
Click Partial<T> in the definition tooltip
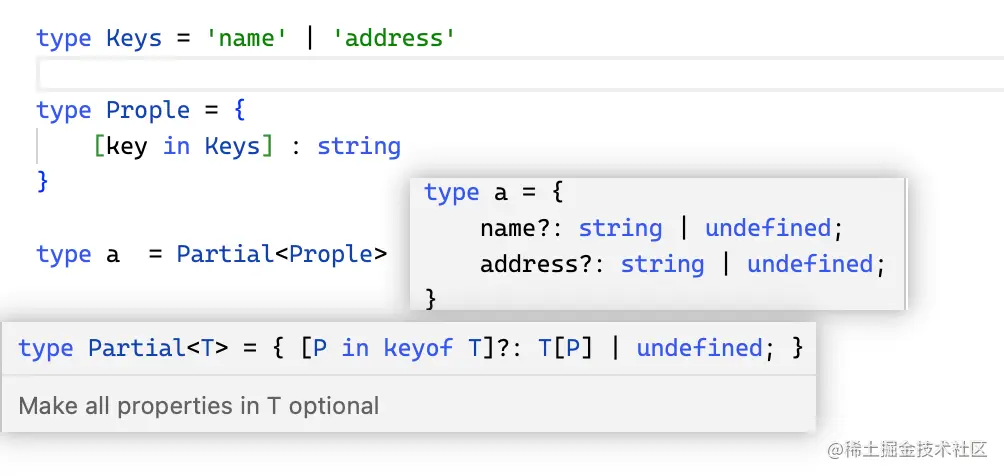click(x=158, y=348)
